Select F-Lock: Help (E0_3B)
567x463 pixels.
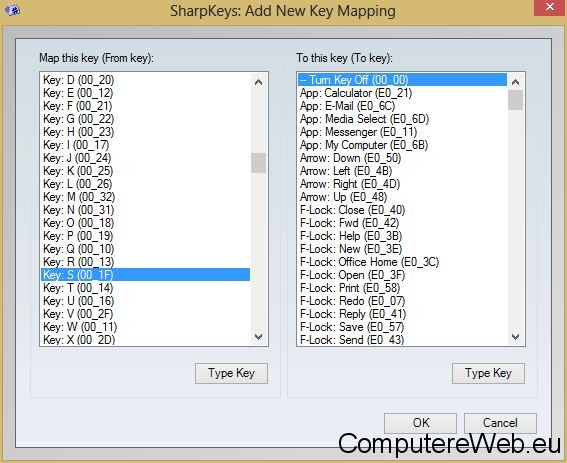click(x=402, y=236)
